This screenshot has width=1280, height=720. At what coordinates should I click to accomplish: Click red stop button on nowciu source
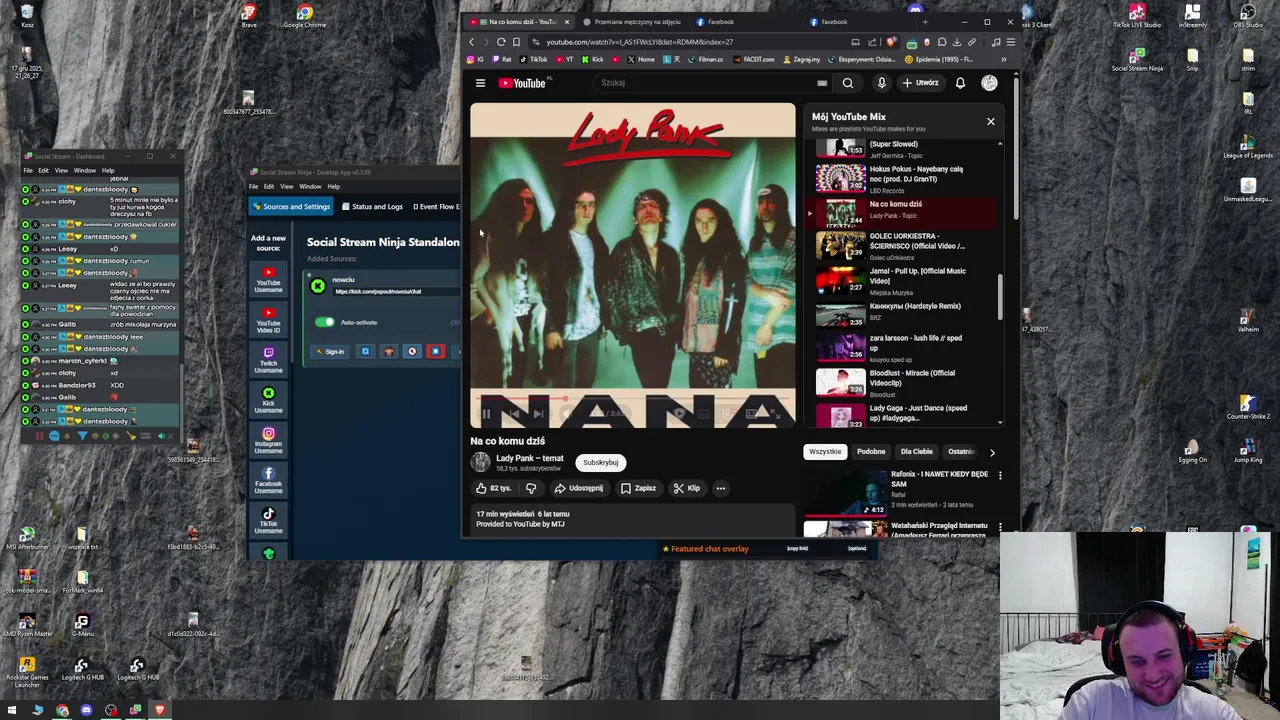(435, 351)
